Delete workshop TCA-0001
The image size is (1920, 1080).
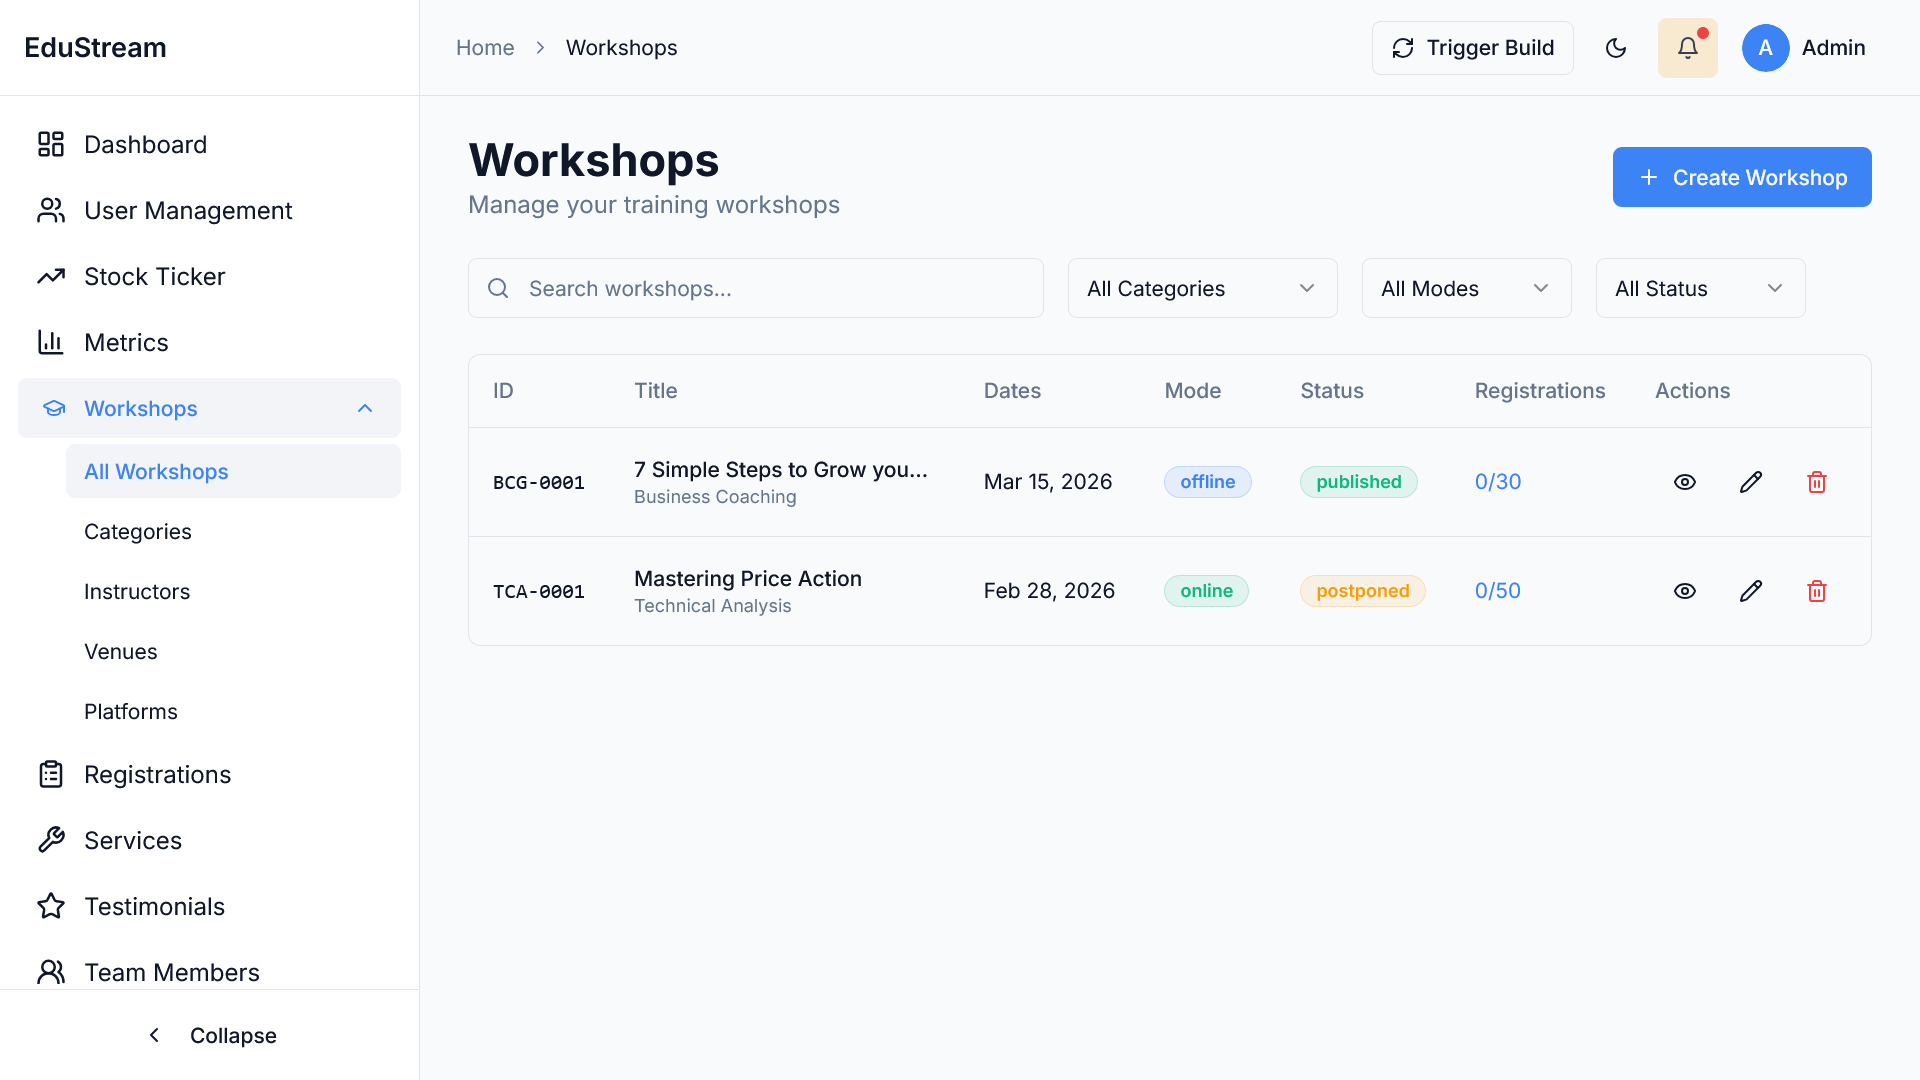1817,591
